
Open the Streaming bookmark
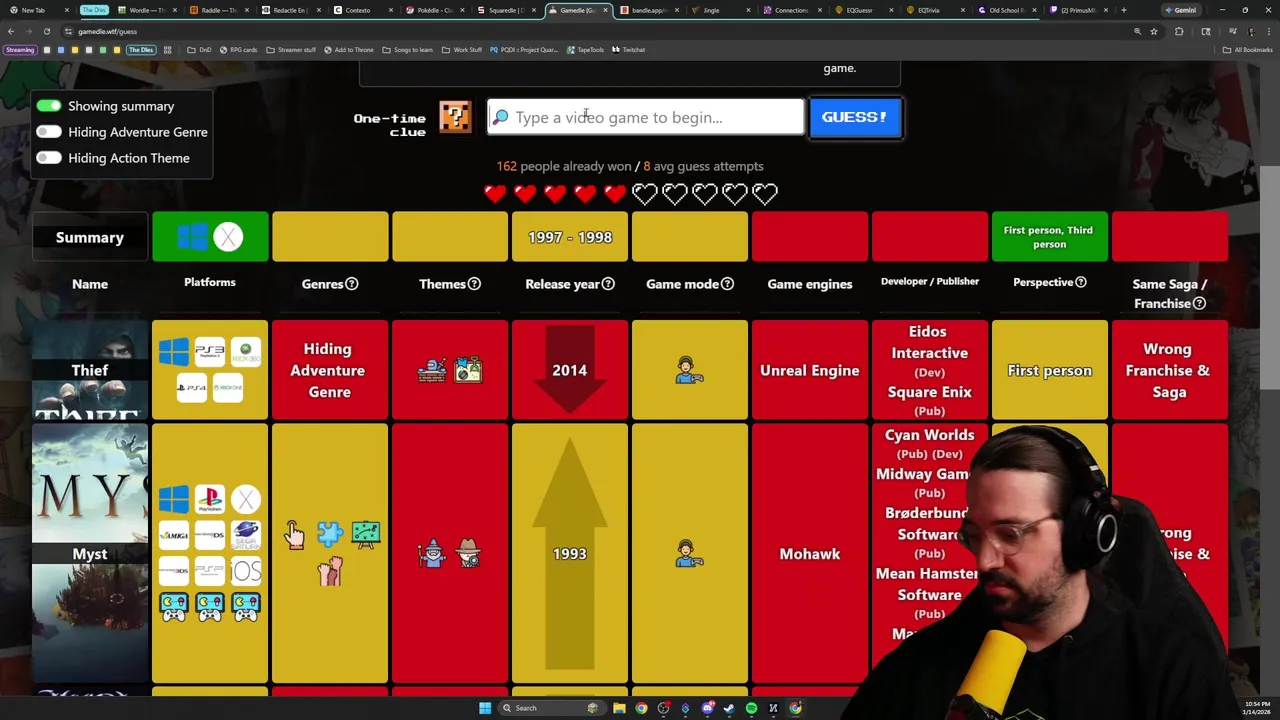click(x=20, y=49)
